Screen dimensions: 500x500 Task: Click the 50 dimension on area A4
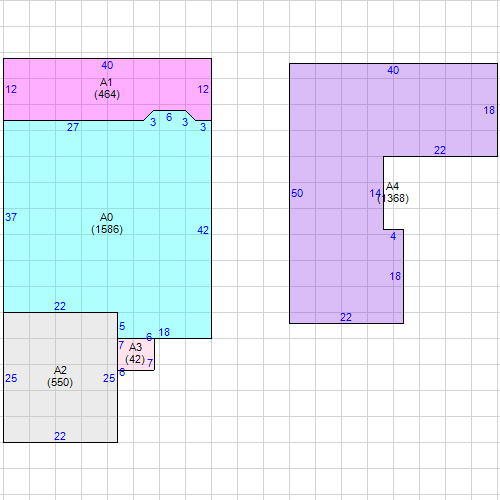297,193
